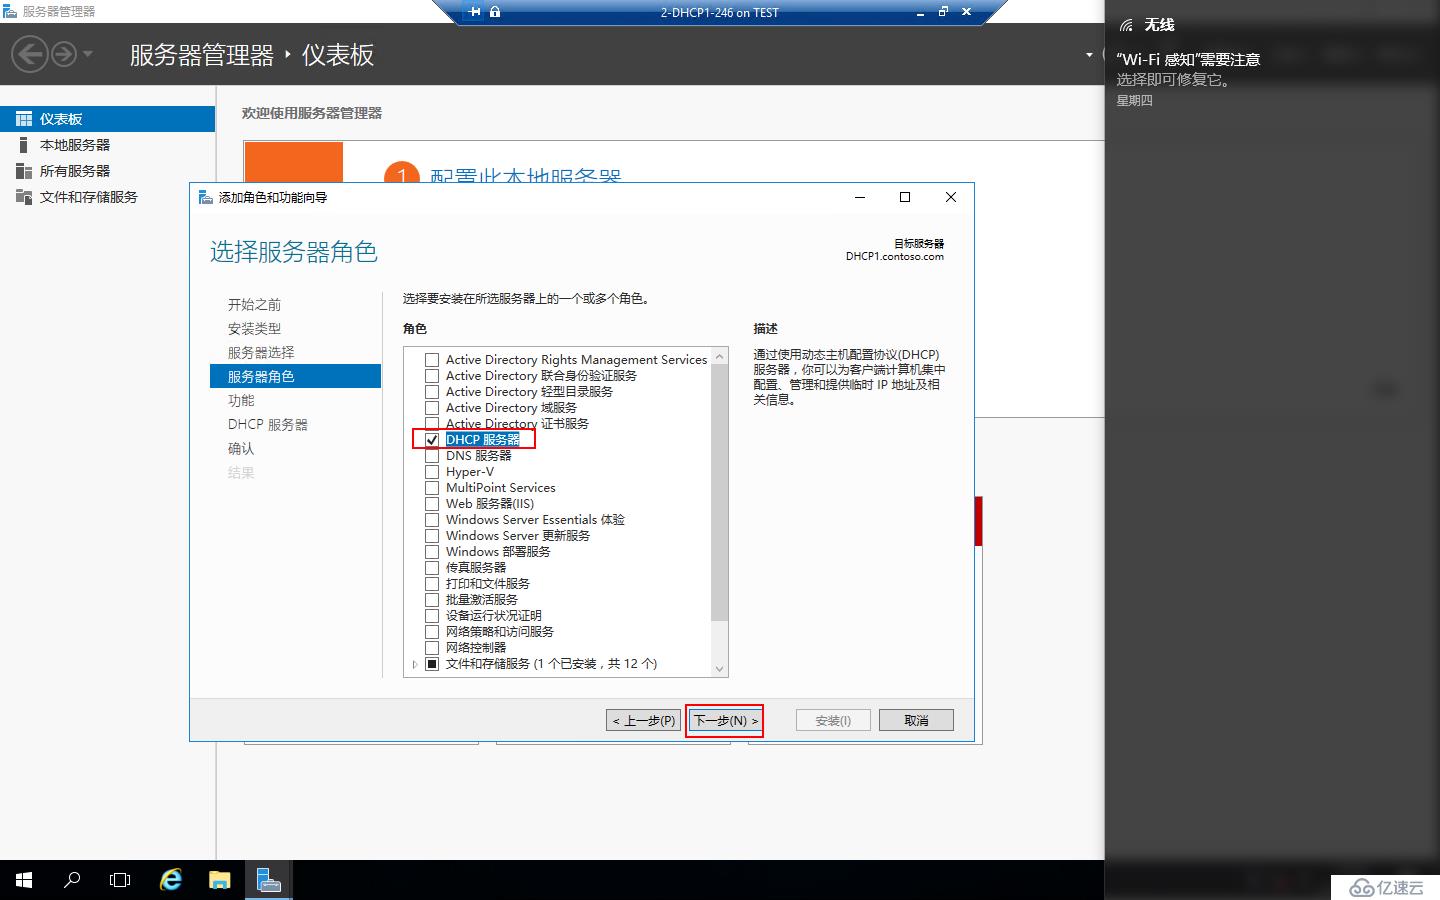Check Windows Server 更新服务
The height and width of the screenshot is (900, 1440).
(432, 536)
